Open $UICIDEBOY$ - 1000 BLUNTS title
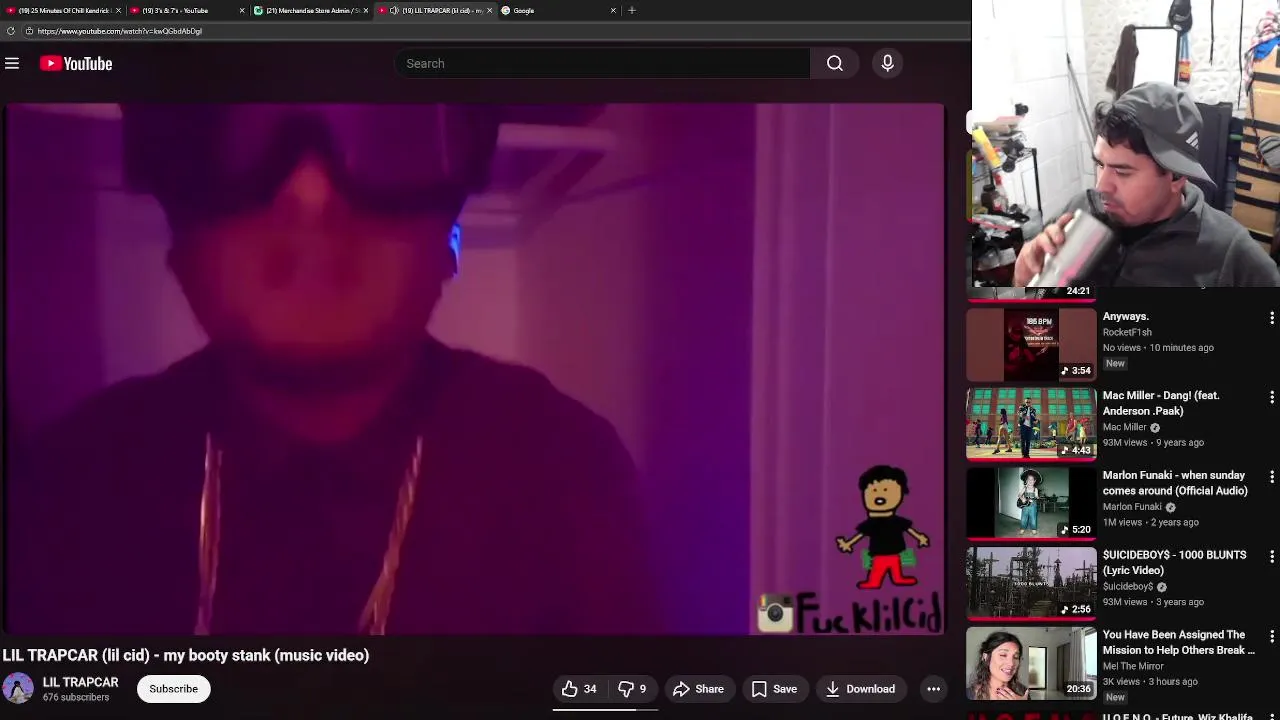Viewport: 1280px width, 720px height. click(1174, 562)
